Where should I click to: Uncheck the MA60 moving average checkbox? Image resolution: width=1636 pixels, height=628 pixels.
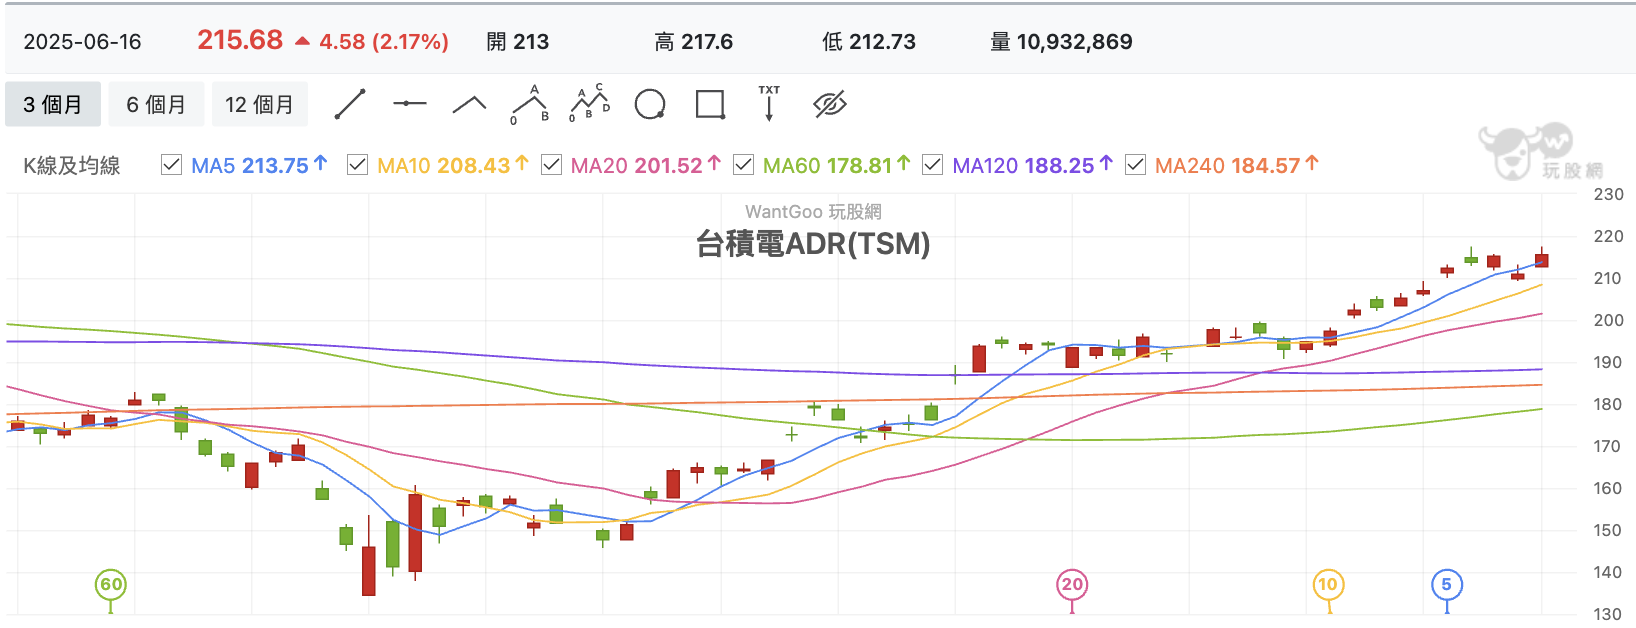tap(743, 165)
